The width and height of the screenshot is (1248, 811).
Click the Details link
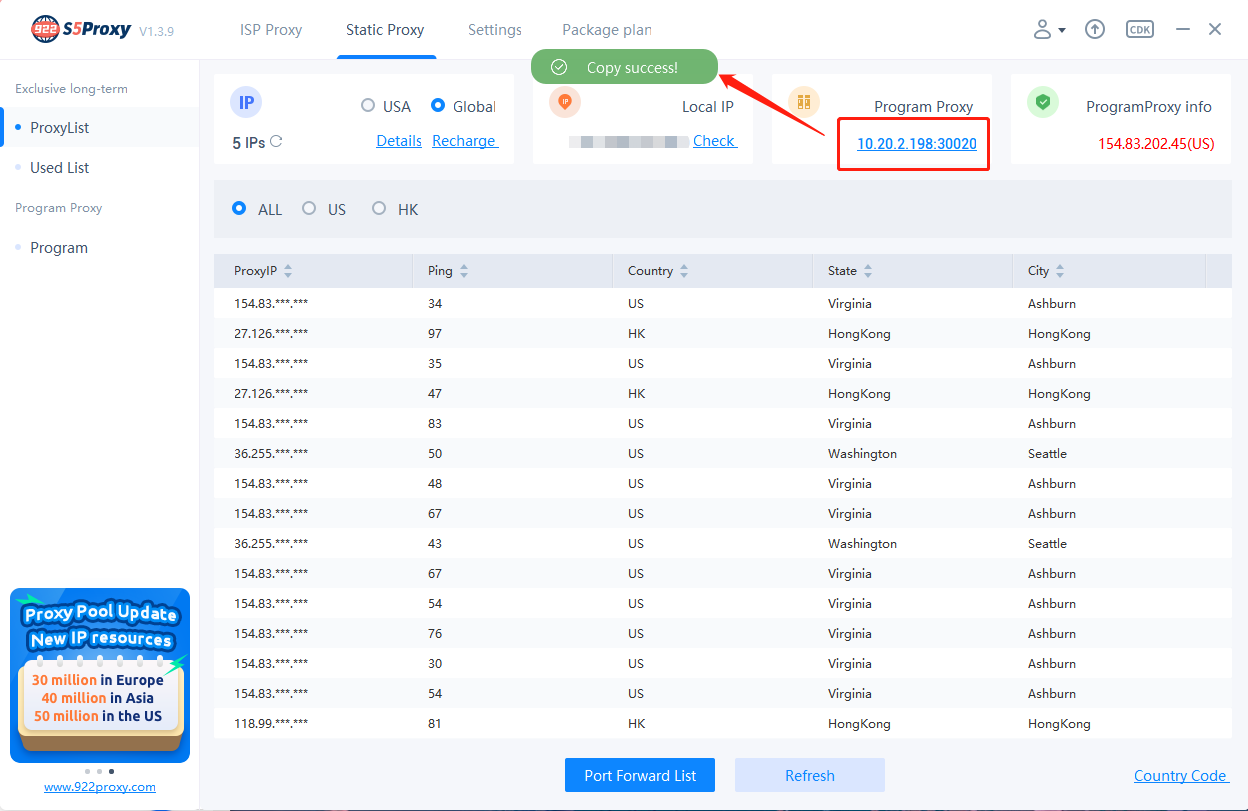[399, 141]
